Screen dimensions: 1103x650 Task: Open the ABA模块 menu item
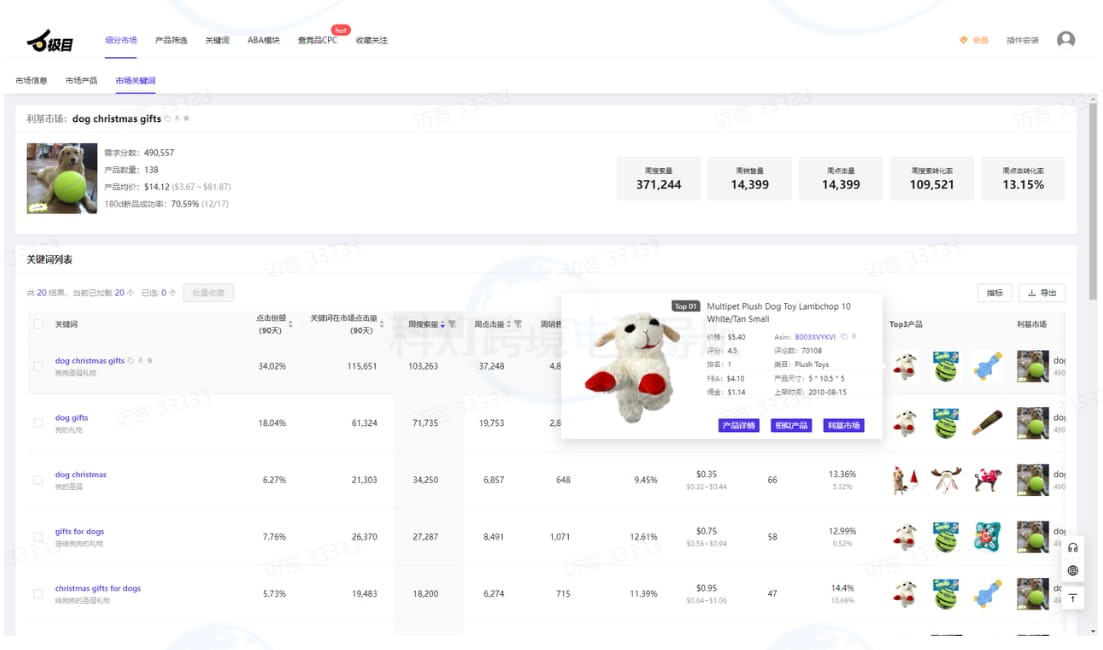pyautogui.click(x=263, y=41)
